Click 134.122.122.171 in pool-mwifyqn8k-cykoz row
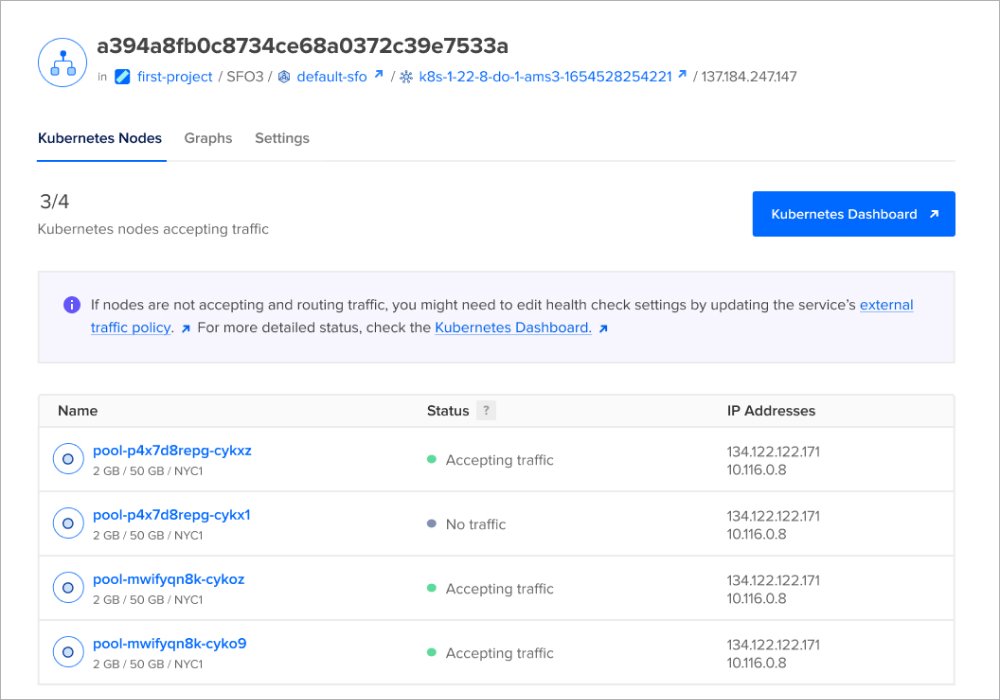 [x=773, y=580]
